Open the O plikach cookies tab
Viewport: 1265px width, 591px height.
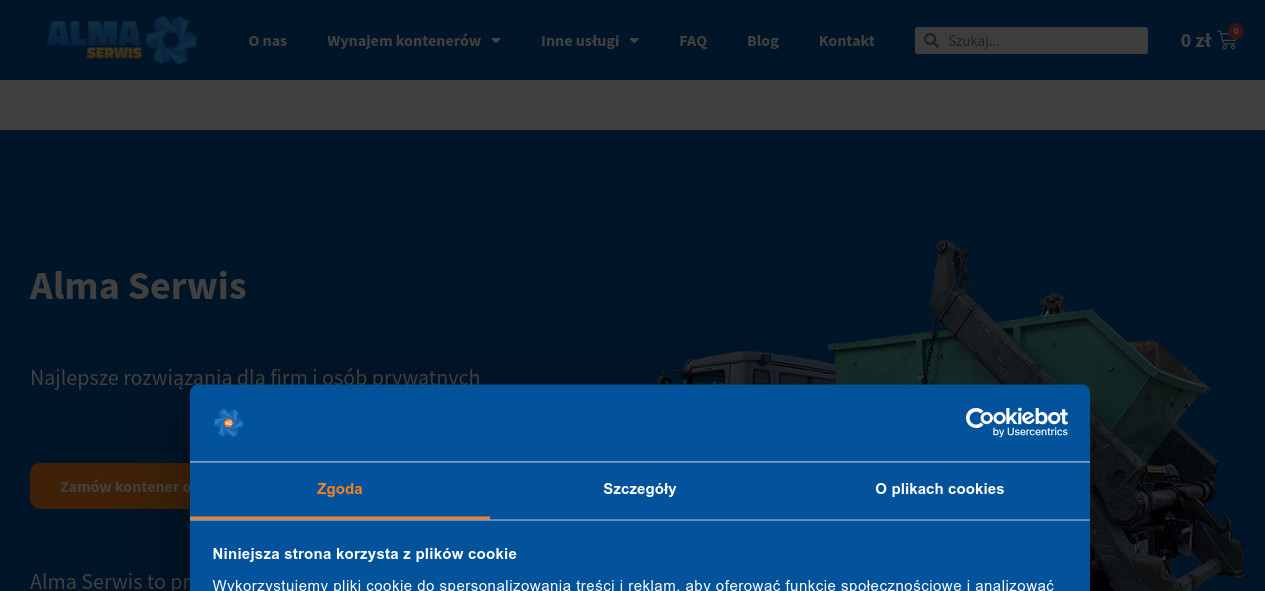point(940,489)
